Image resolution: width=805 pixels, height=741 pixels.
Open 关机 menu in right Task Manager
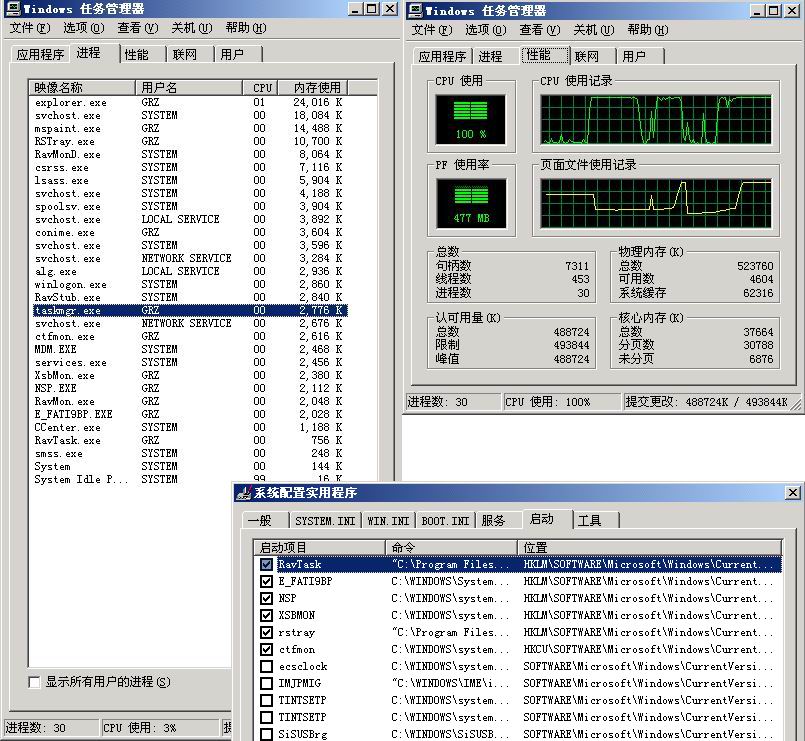(593, 30)
